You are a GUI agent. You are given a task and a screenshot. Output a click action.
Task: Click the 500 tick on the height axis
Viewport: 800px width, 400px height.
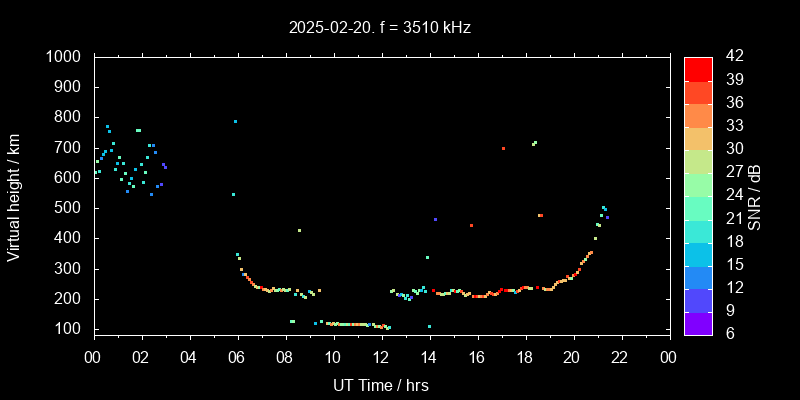click(71, 208)
